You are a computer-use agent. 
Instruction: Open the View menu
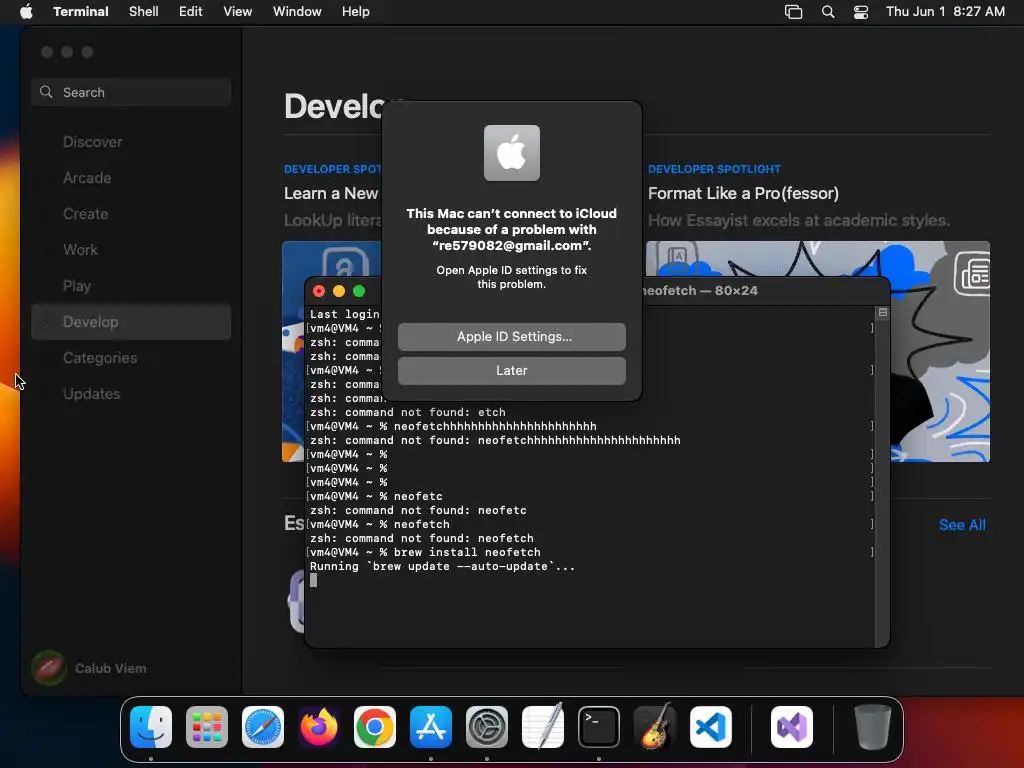[x=238, y=11]
